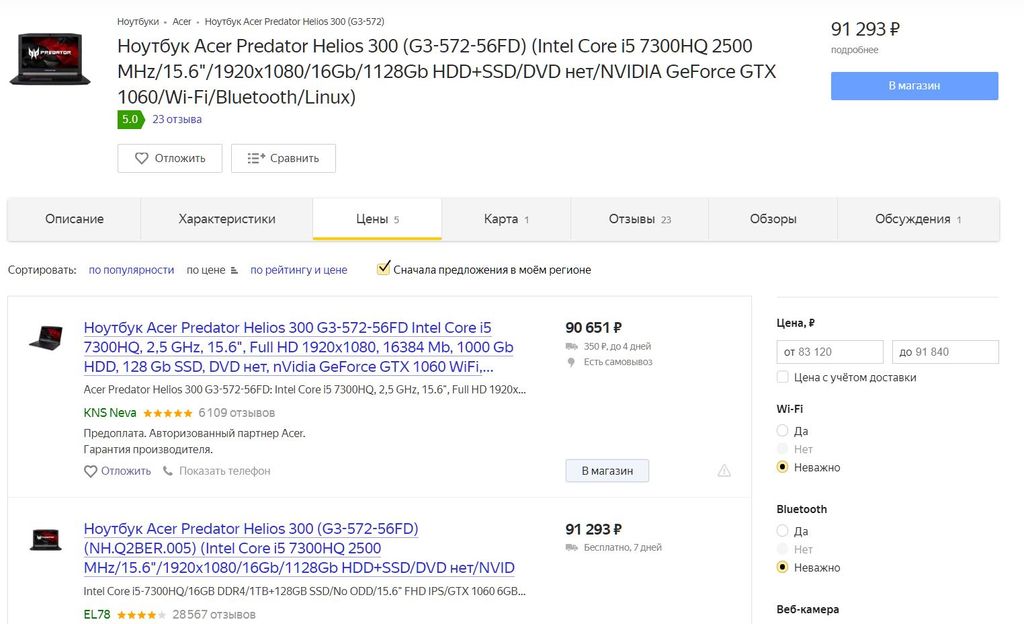Select Да under the Bluetooth filter
Image resolution: width=1024 pixels, height=624 pixels.
click(x=783, y=531)
